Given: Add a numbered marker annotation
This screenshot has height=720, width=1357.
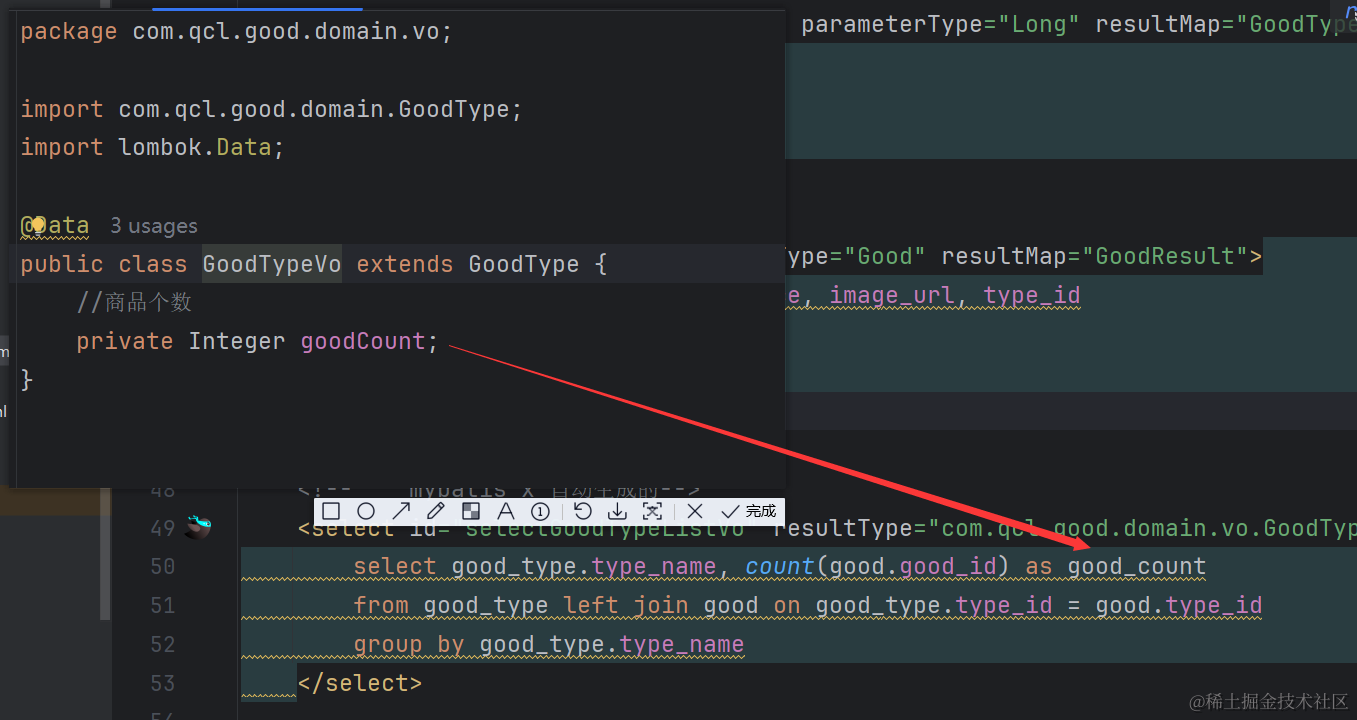Looking at the screenshot, I should 540,511.
